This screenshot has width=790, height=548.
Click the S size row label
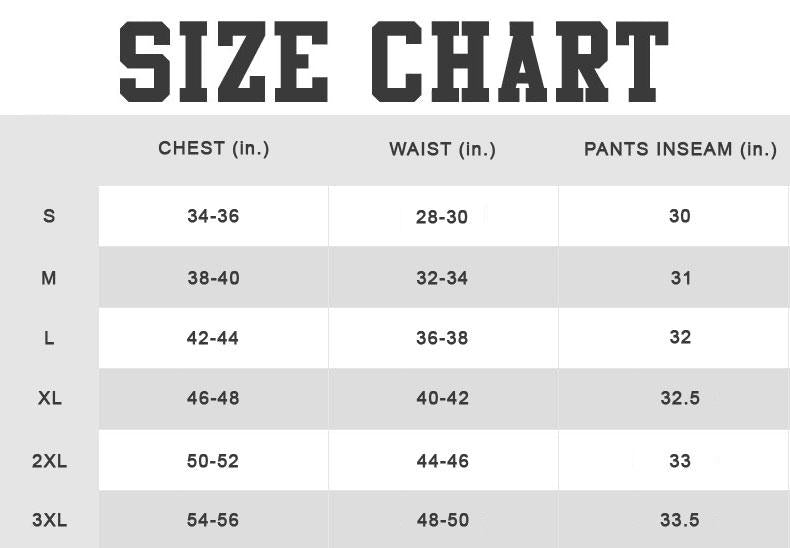pos(49,216)
